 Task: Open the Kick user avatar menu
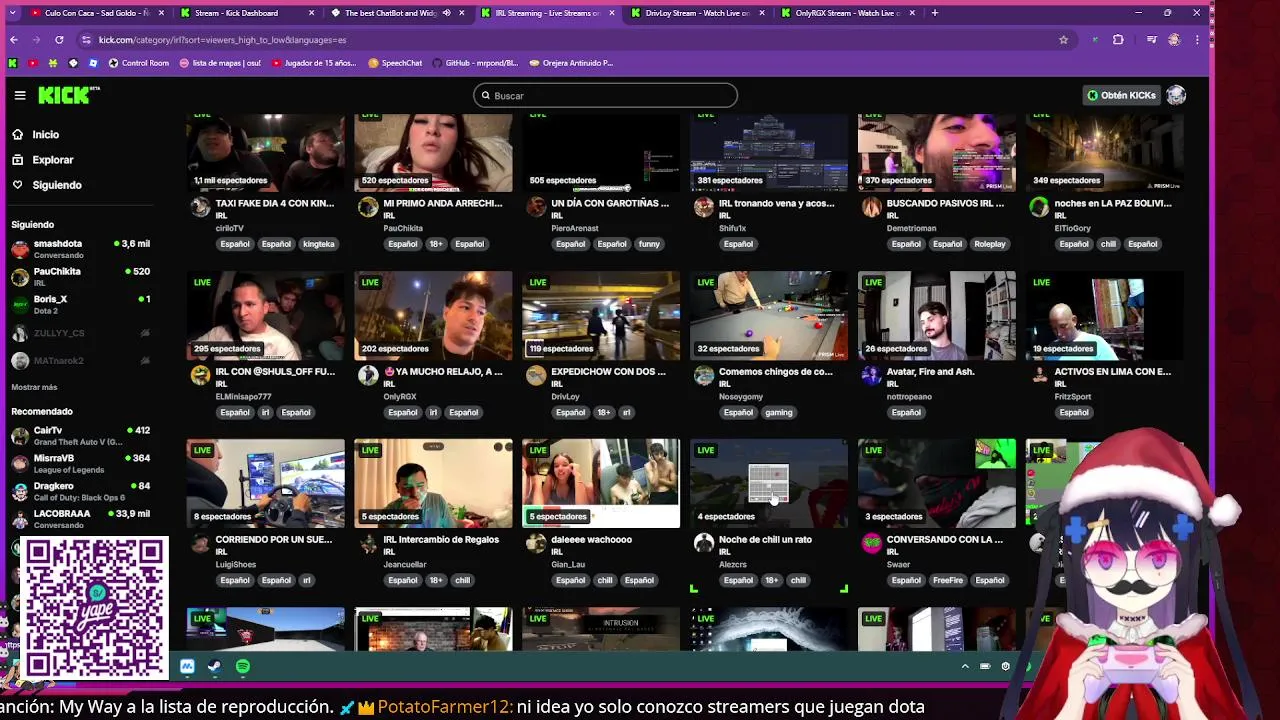pyautogui.click(x=1176, y=95)
